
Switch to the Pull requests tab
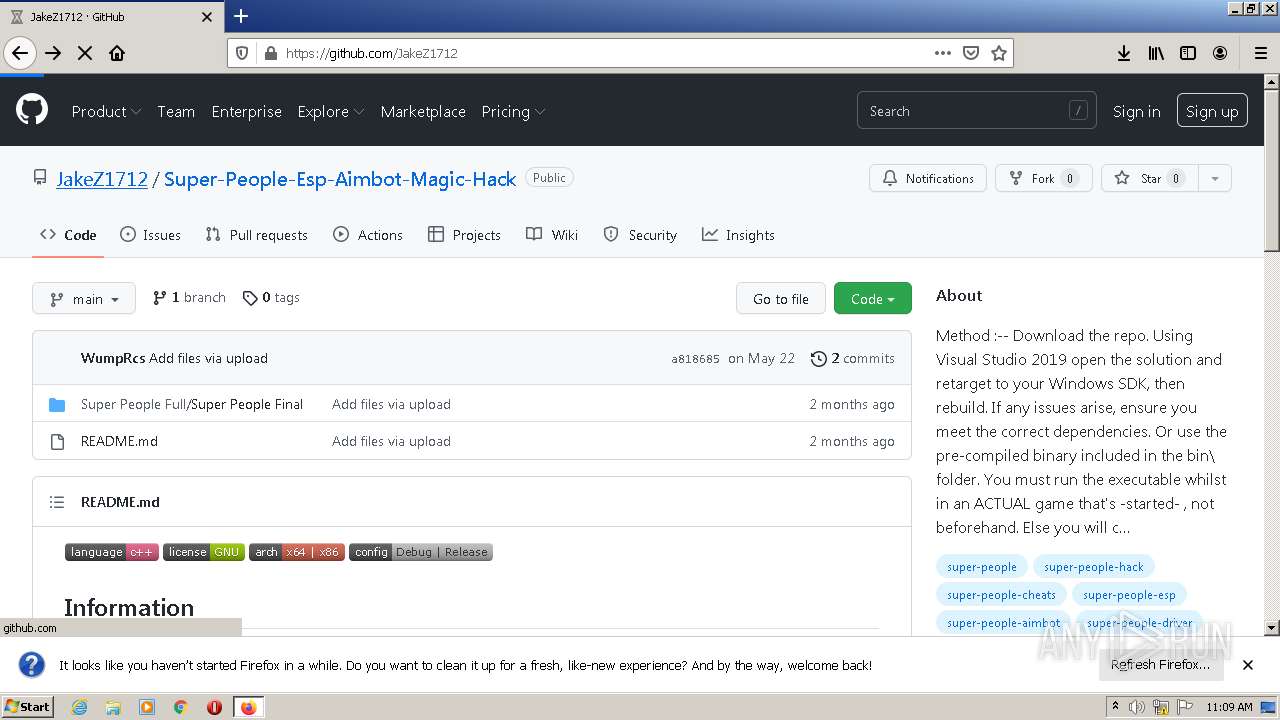pos(256,235)
